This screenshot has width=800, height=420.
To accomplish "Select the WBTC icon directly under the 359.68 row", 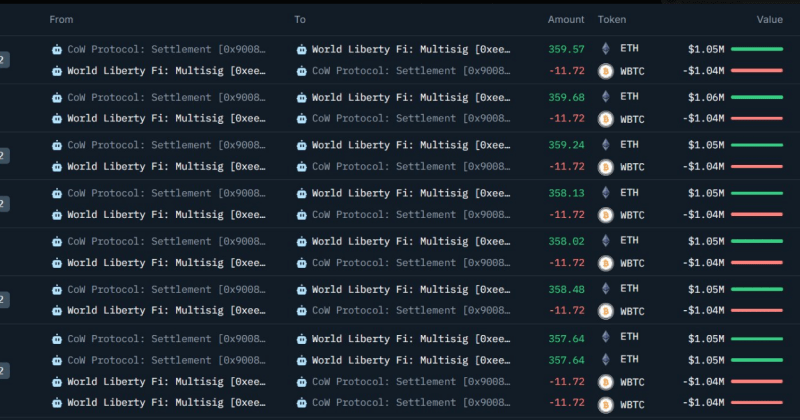I will point(604,119).
